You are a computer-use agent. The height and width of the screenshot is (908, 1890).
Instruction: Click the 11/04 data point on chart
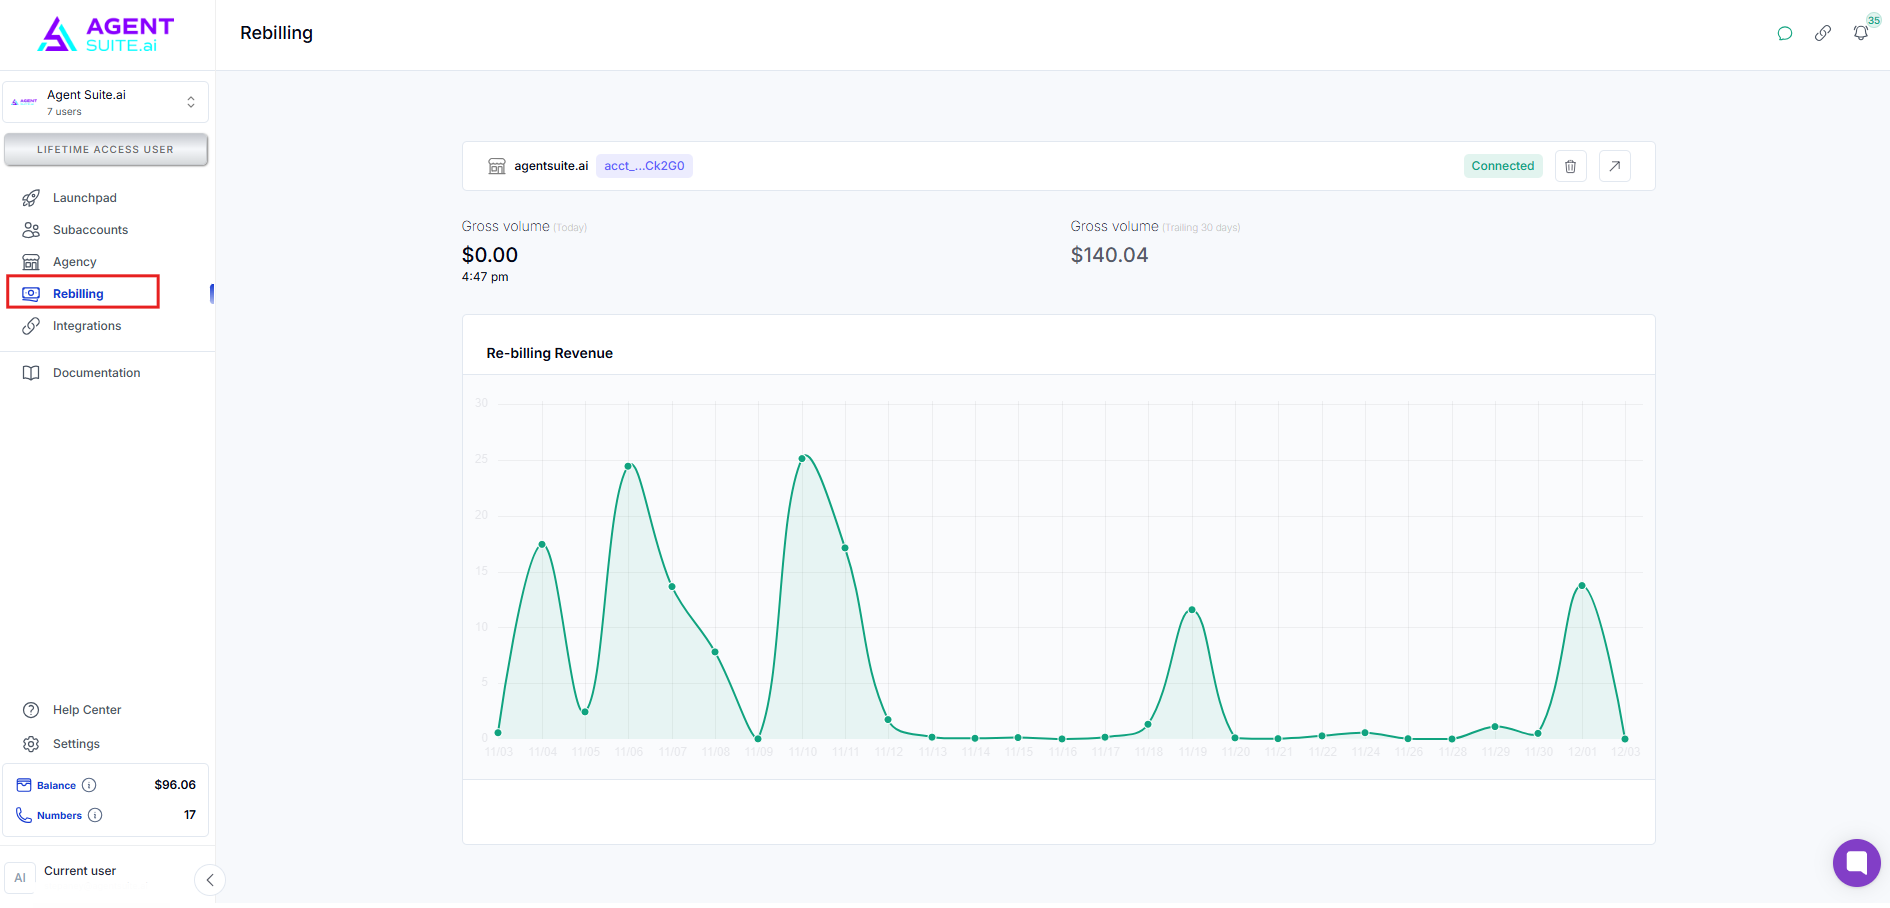[542, 545]
